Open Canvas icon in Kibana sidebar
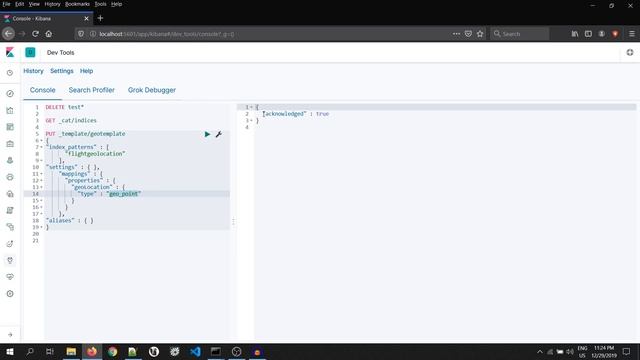This screenshot has width=640, height=360. [10, 144]
